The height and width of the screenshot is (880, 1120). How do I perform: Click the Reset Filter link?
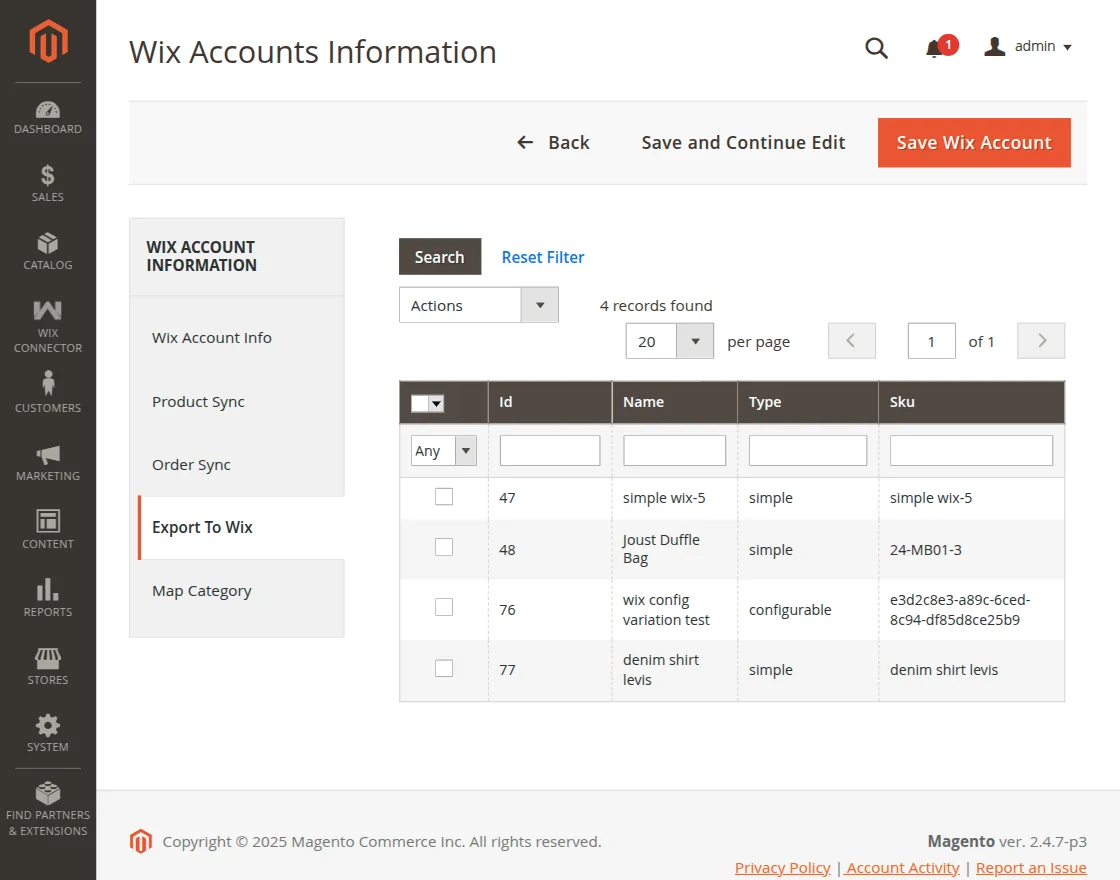[543, 257]
